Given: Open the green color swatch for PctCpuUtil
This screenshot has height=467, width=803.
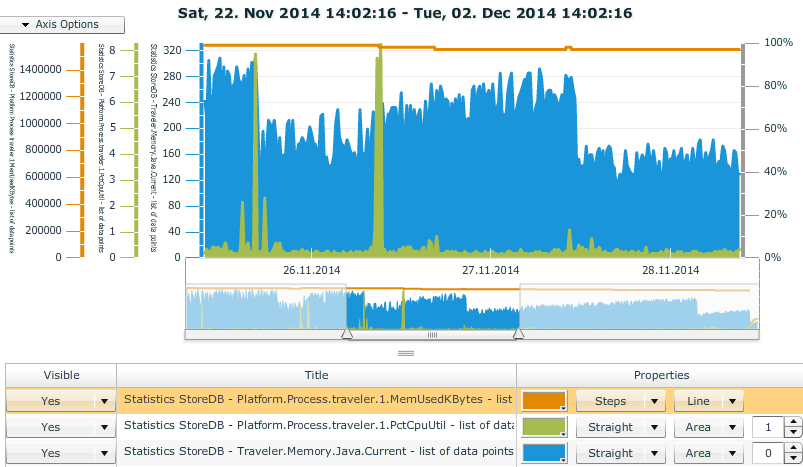Looking at the screenshot, I should (x=544, y=427).
